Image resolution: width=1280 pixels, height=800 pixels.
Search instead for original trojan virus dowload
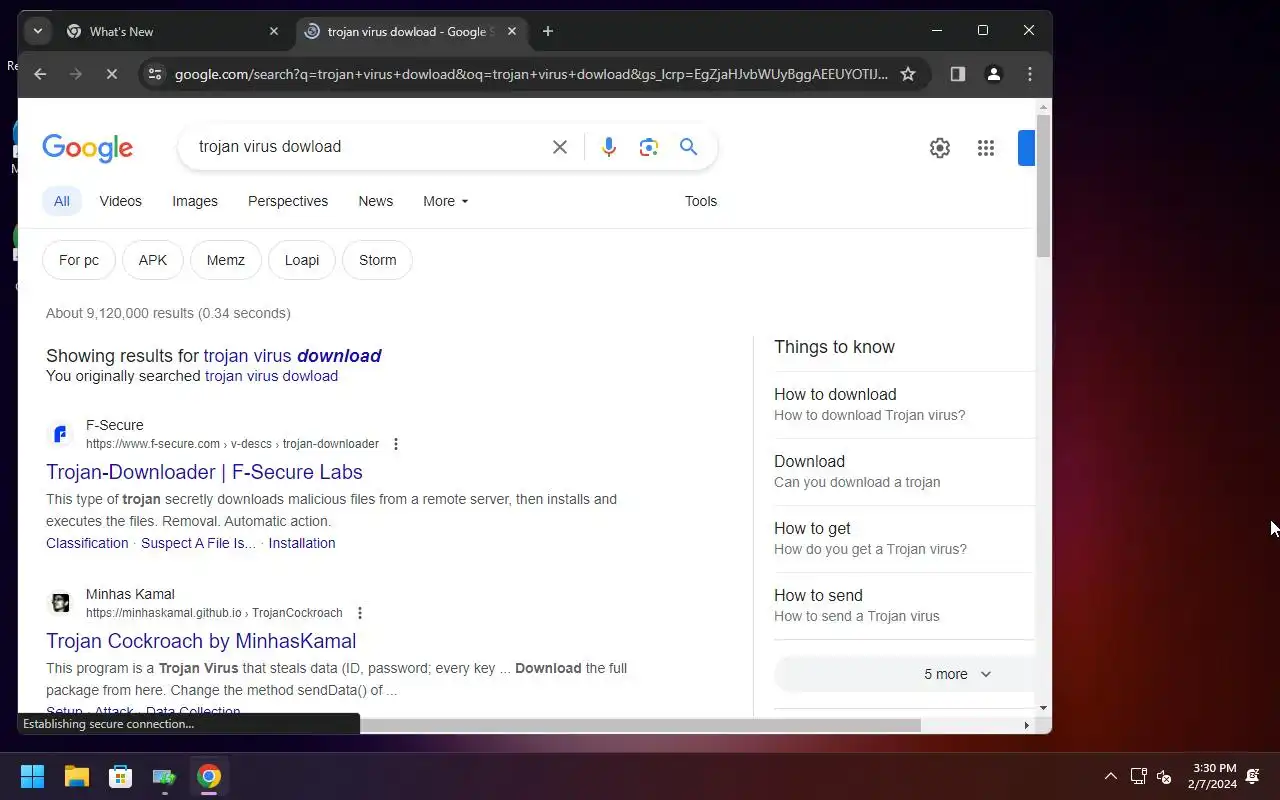pyautogui.click(x=271, y=376)
